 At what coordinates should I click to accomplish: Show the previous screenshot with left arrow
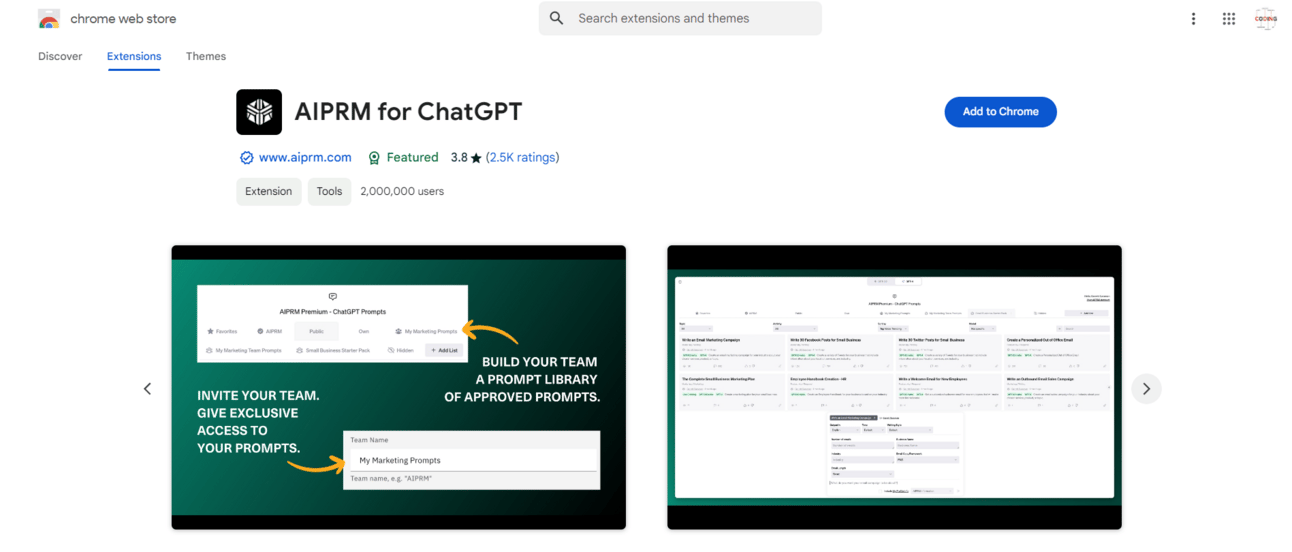147,389
